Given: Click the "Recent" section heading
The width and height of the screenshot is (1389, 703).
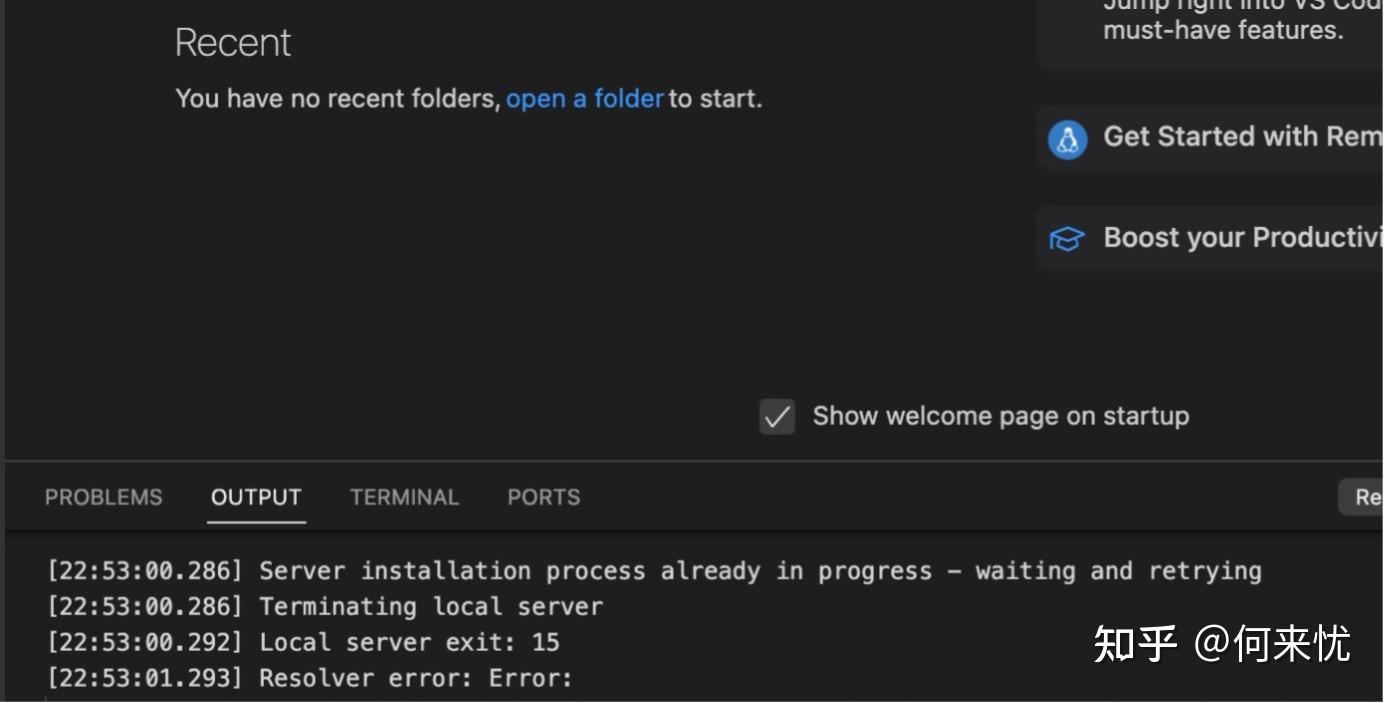Looking at the screenshot, I should tap(232, 43).
